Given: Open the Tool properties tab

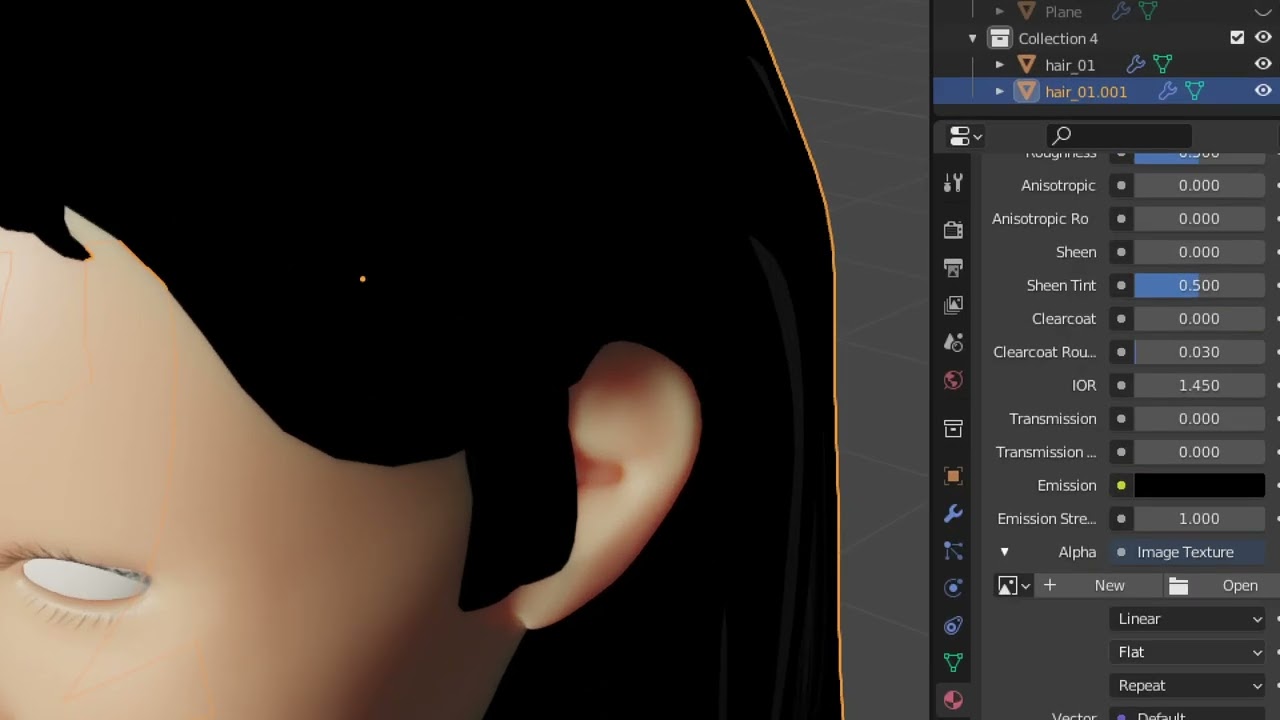Looking at the screenshot, I should (953, 184).
